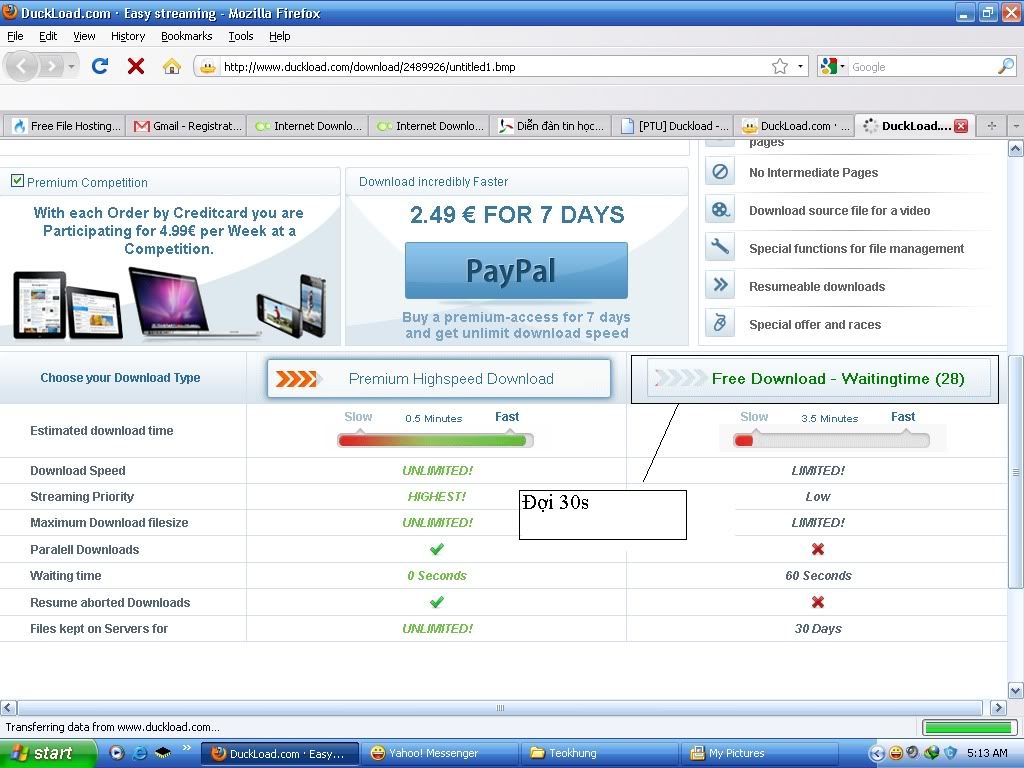The width and height of the screenshot is (1024, 768).
Task: Open the Tools menu
Action: pos(240,37)
